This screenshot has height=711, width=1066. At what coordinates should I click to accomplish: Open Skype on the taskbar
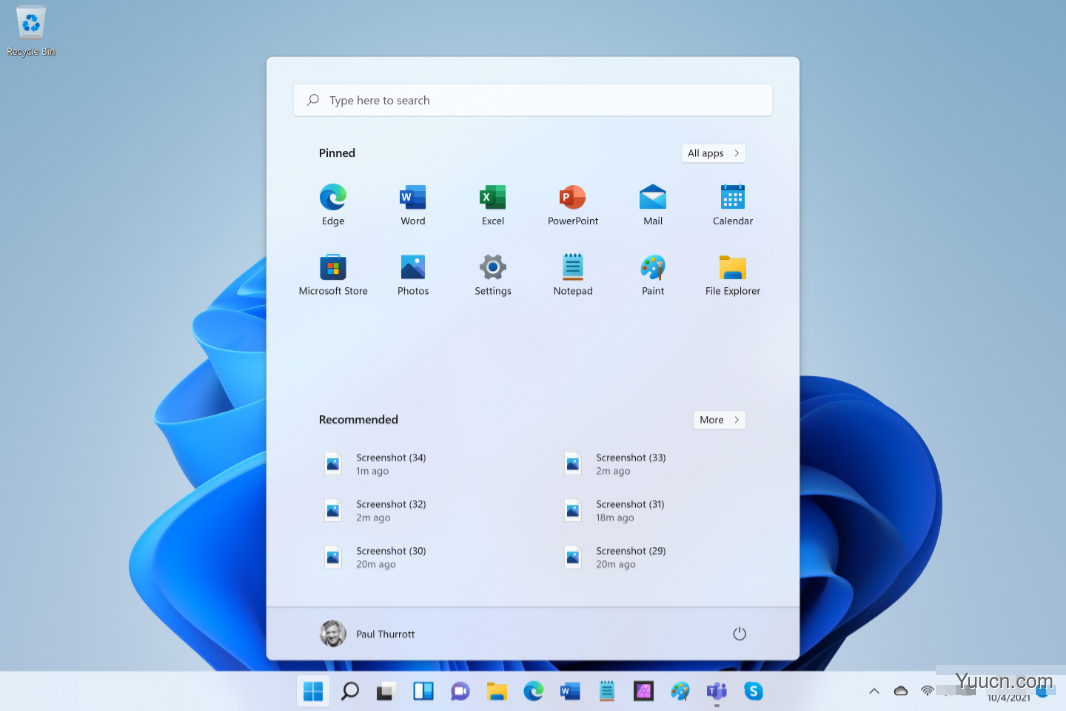coord(753,691)
